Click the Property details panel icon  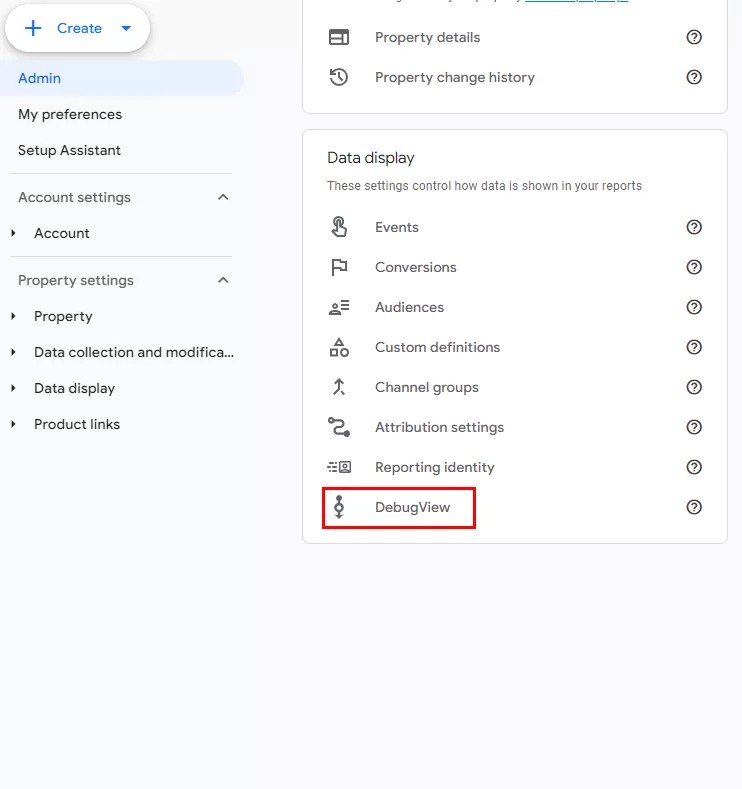[x=339, y=37]
